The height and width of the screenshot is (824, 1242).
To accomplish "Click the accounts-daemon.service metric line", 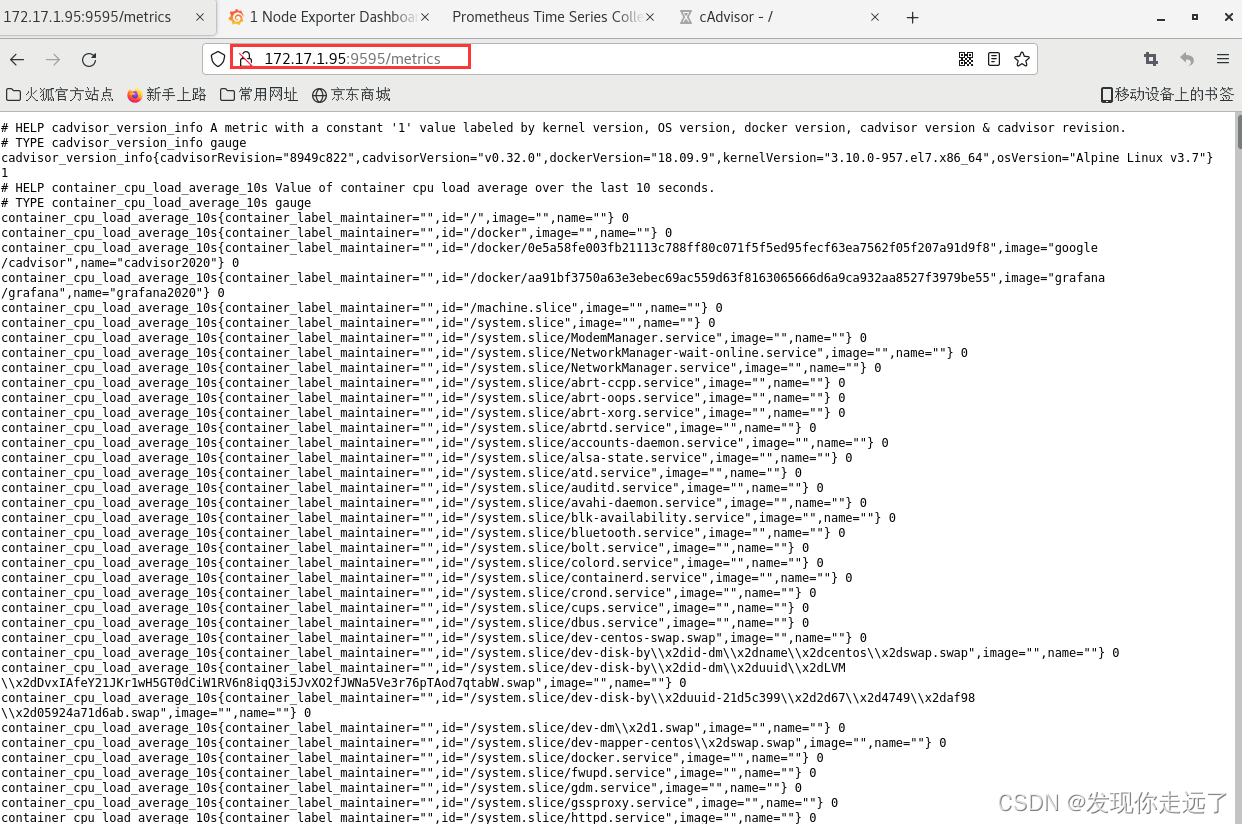I will pyautogui.click(x=445, y=443).
